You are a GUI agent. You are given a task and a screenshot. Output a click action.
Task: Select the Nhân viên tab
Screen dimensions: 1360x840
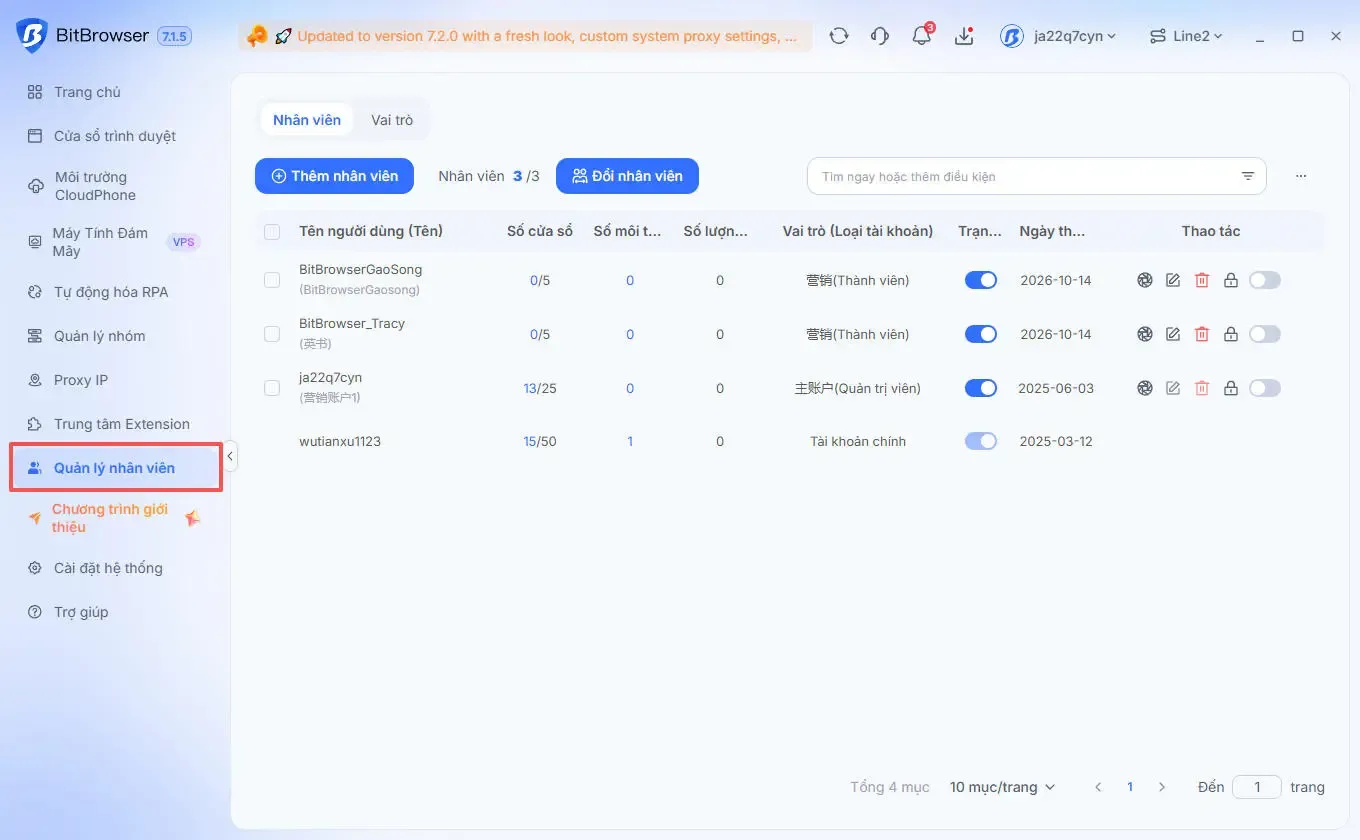click(307, 120)
